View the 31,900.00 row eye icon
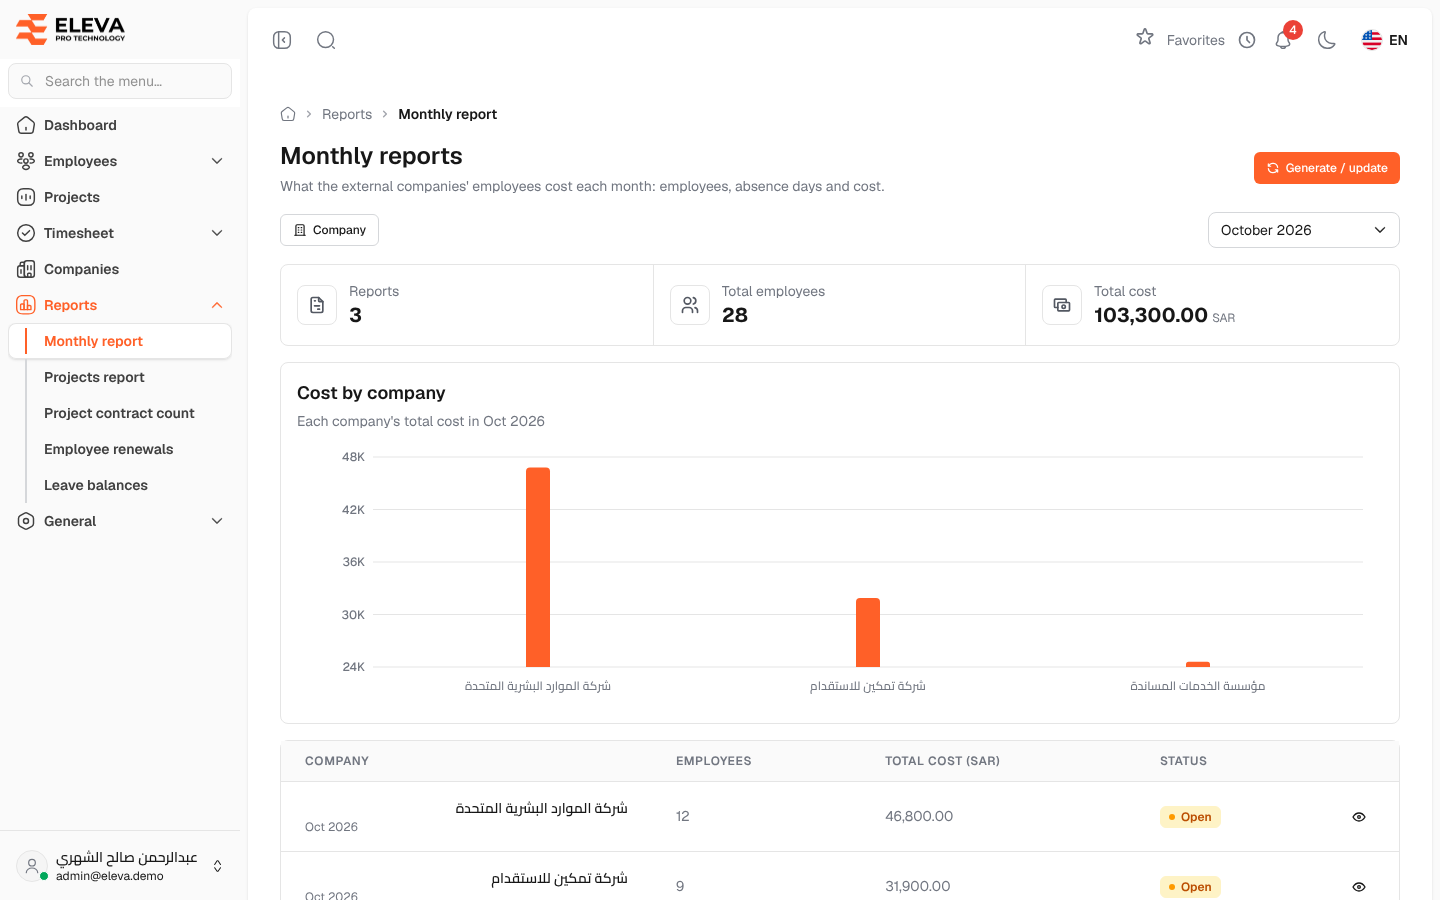Image resolution: width=1440 pixels, height=900 pixels. [x=1359, y=887]
